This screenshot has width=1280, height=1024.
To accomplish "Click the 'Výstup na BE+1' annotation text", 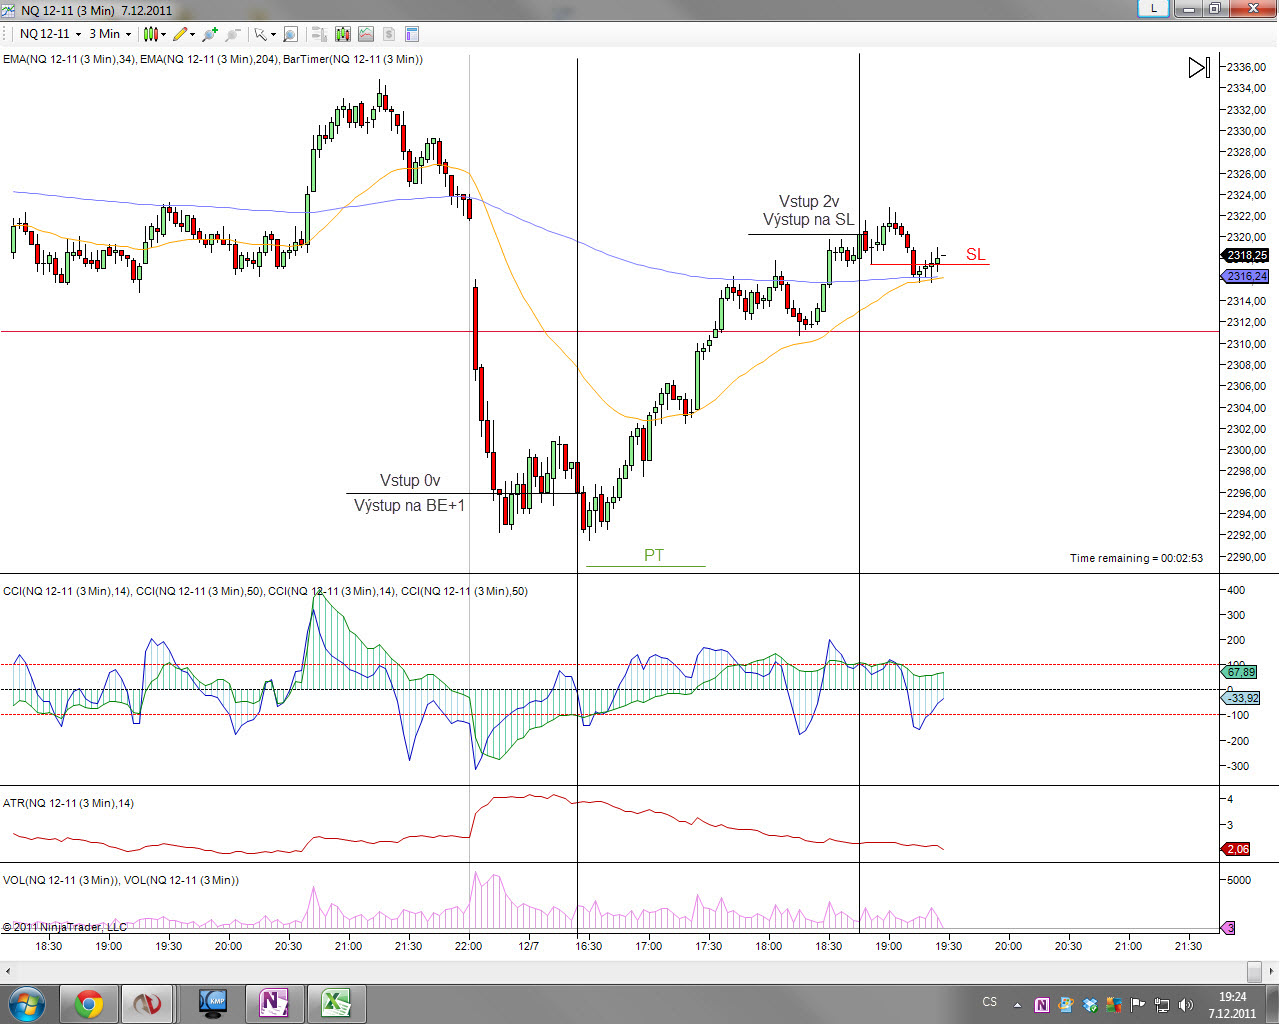I will pos(409,505).
